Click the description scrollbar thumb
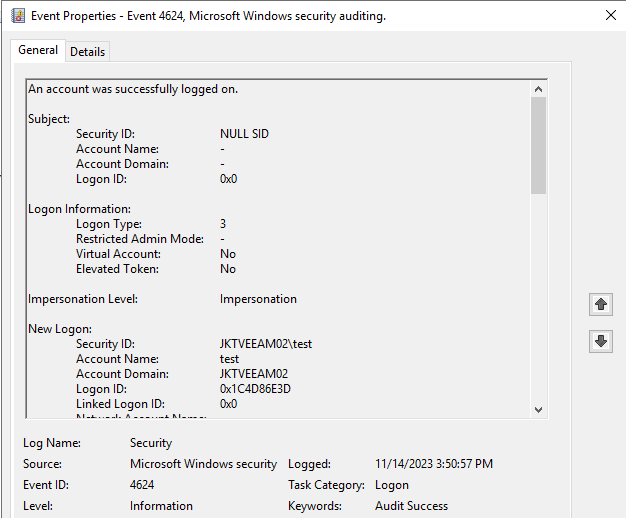 538,145
